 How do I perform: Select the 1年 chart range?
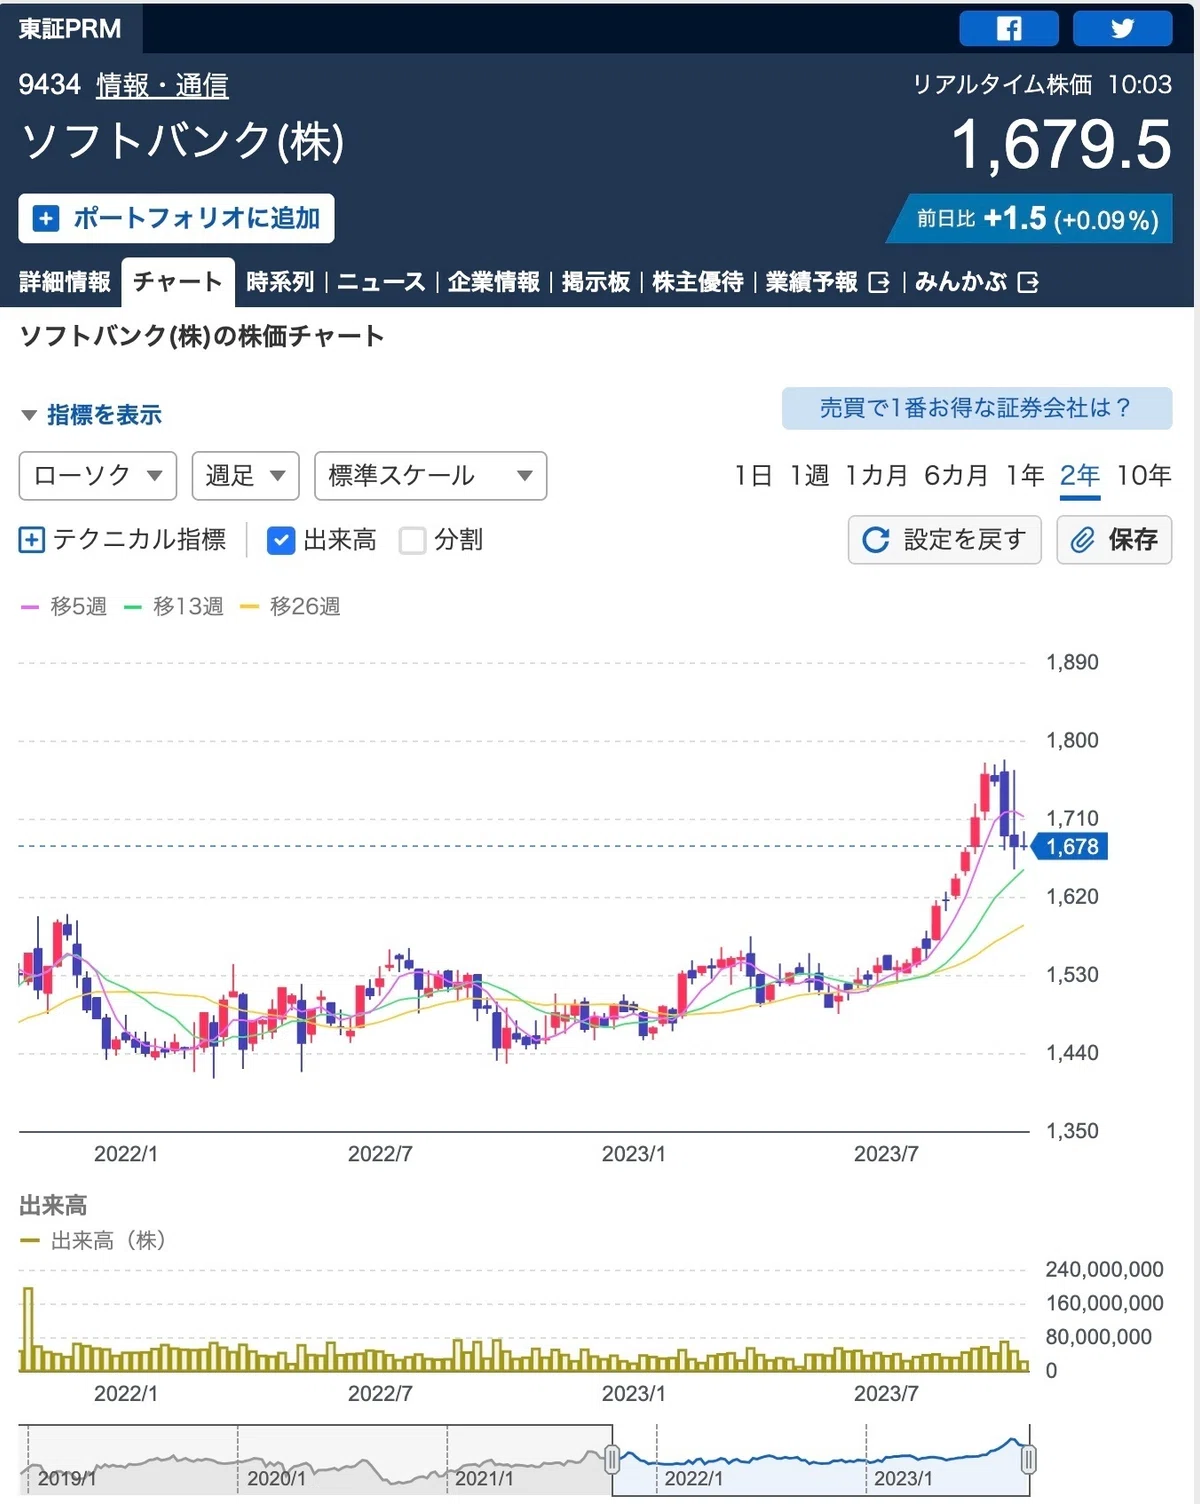1025,476
